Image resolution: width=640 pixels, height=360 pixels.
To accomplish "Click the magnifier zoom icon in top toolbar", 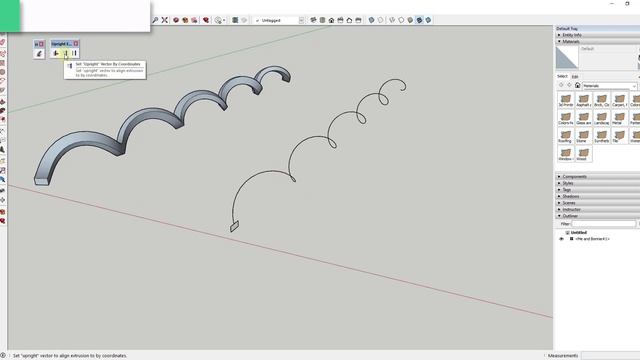I will pos(155,20).
